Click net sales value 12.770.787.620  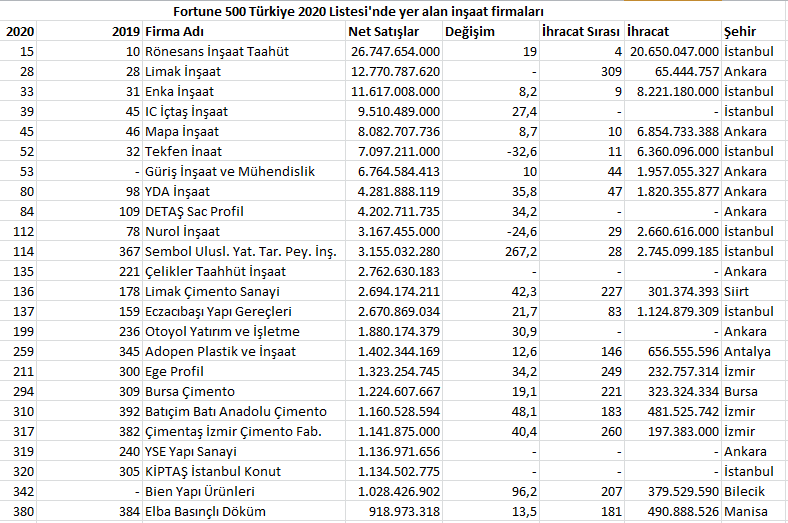tap(396, 72)
